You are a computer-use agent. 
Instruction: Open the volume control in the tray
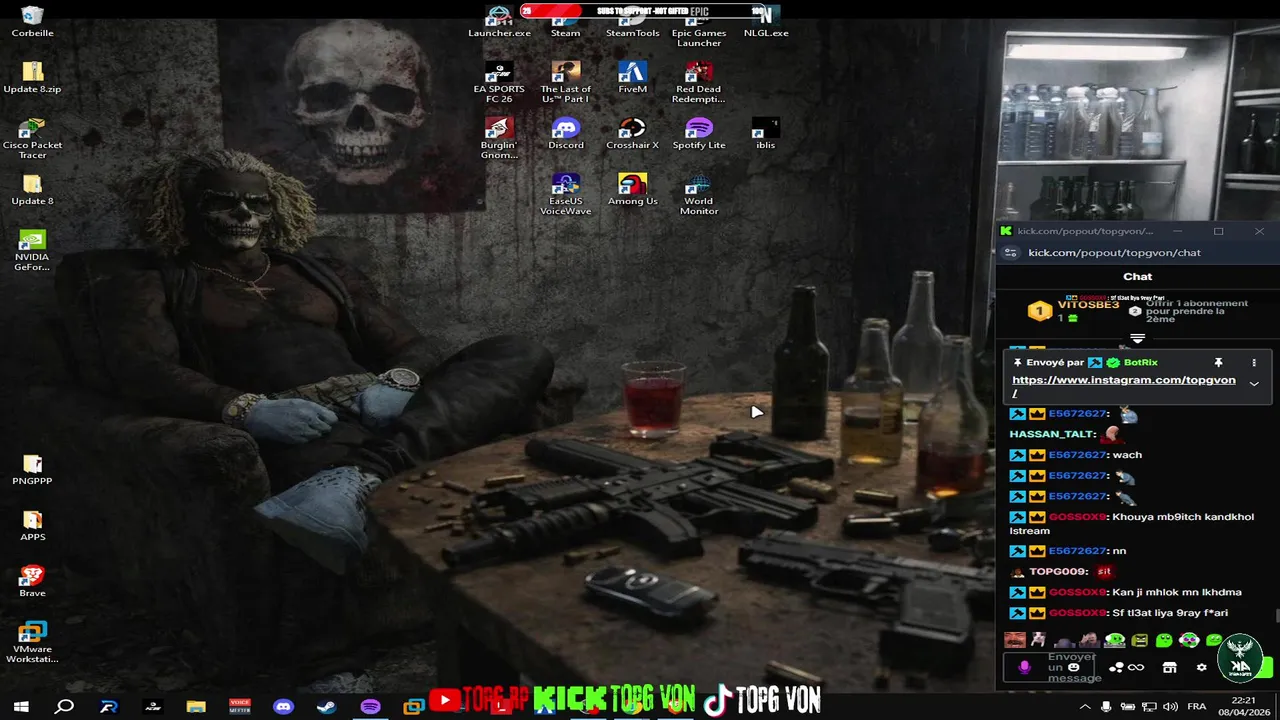(1170, 707)
